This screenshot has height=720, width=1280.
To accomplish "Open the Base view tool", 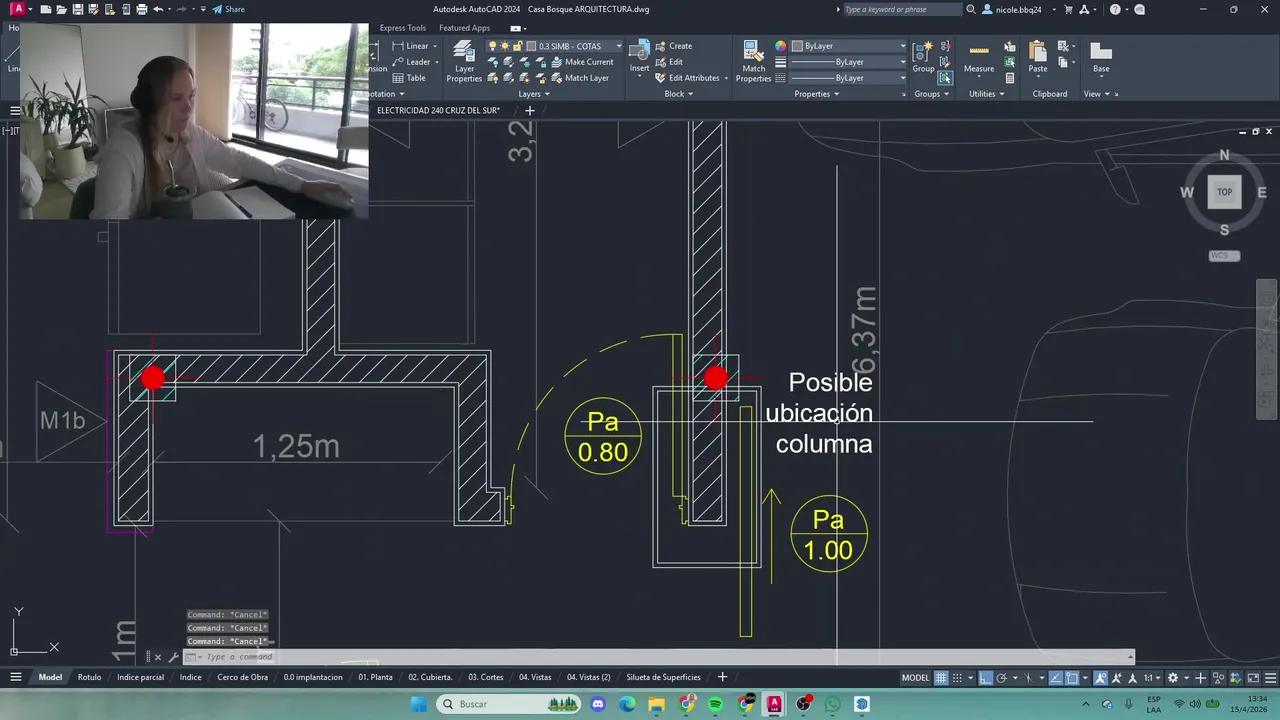I will (1101, 57).
